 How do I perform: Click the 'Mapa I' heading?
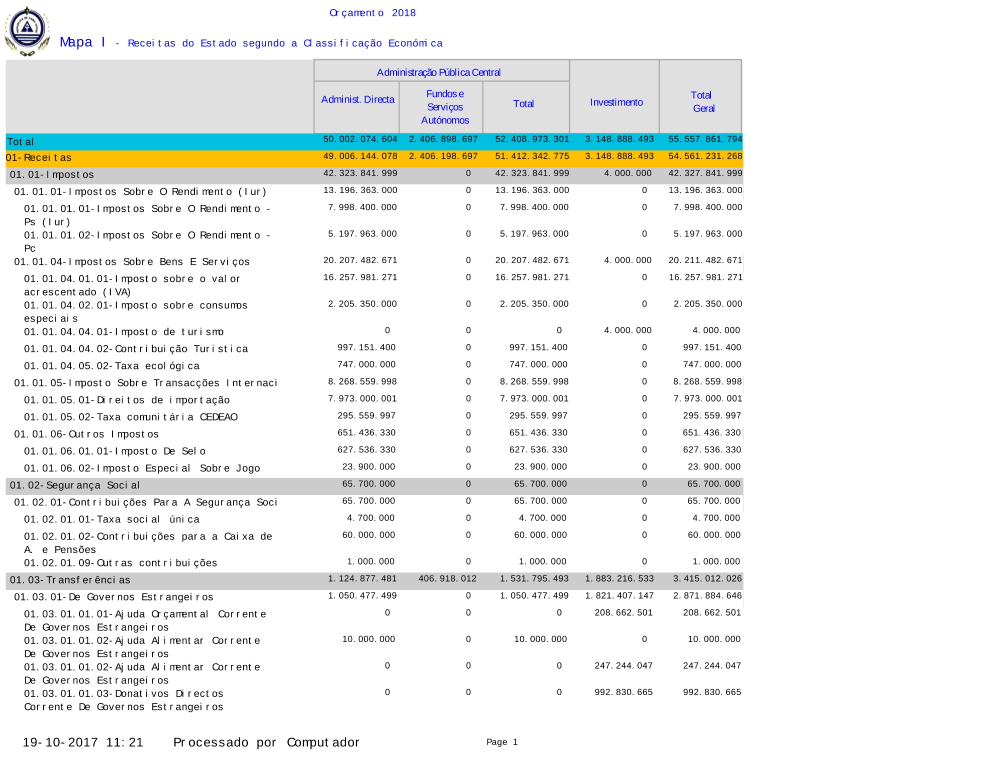82,42
